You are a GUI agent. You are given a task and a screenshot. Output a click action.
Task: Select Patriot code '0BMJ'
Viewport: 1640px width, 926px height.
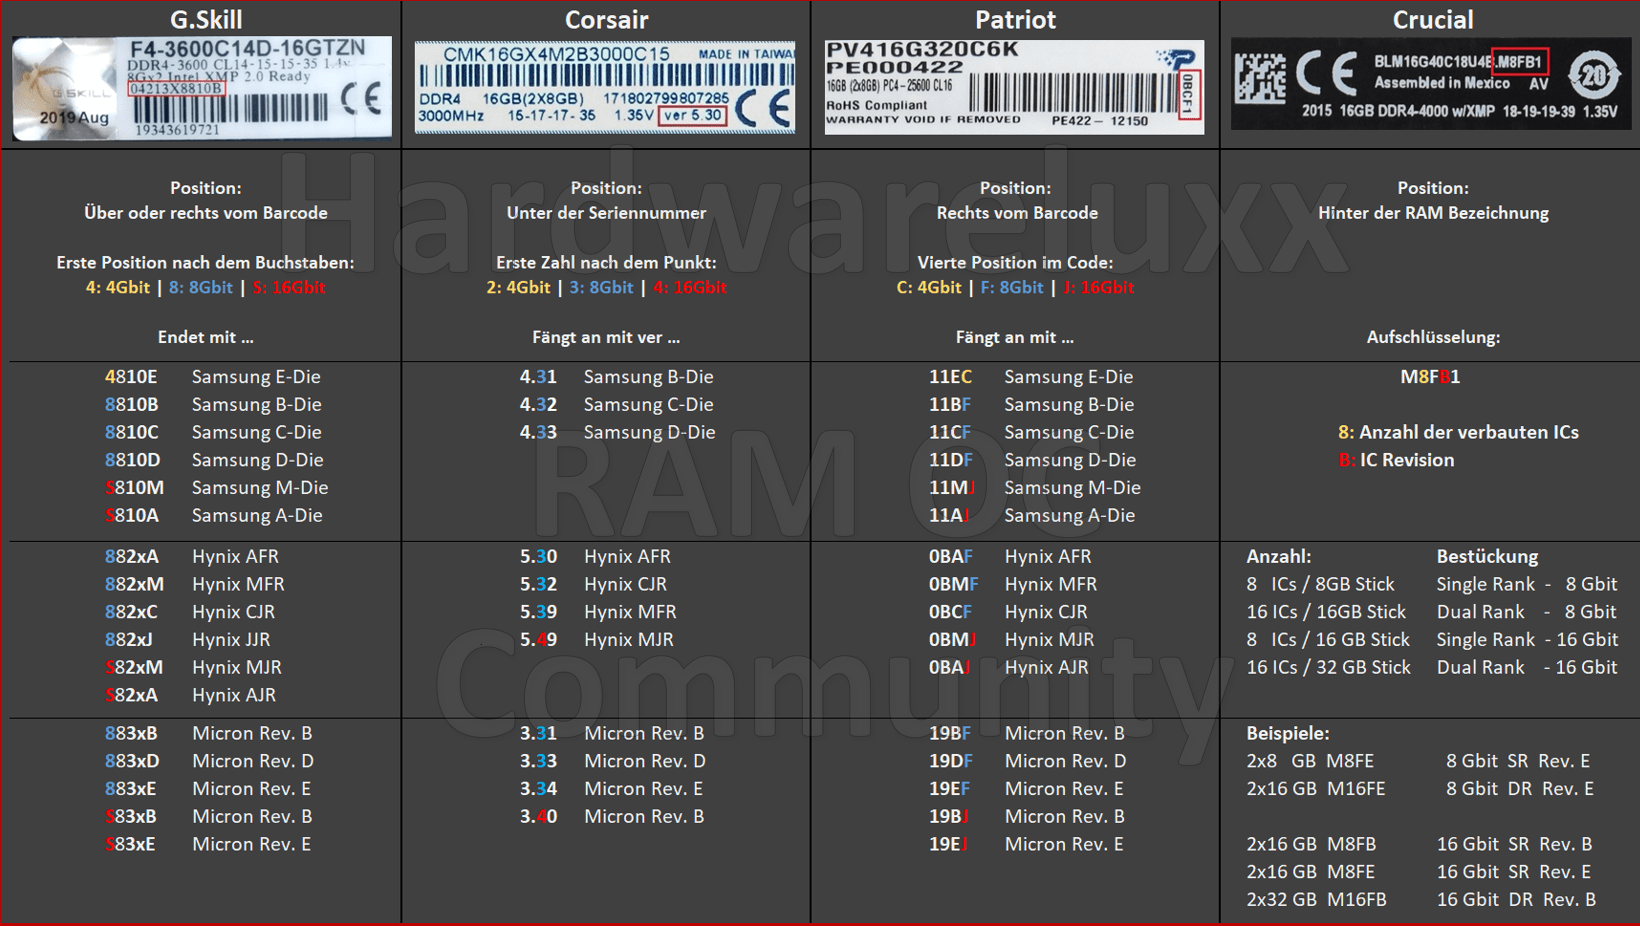(x=952, y=640)
